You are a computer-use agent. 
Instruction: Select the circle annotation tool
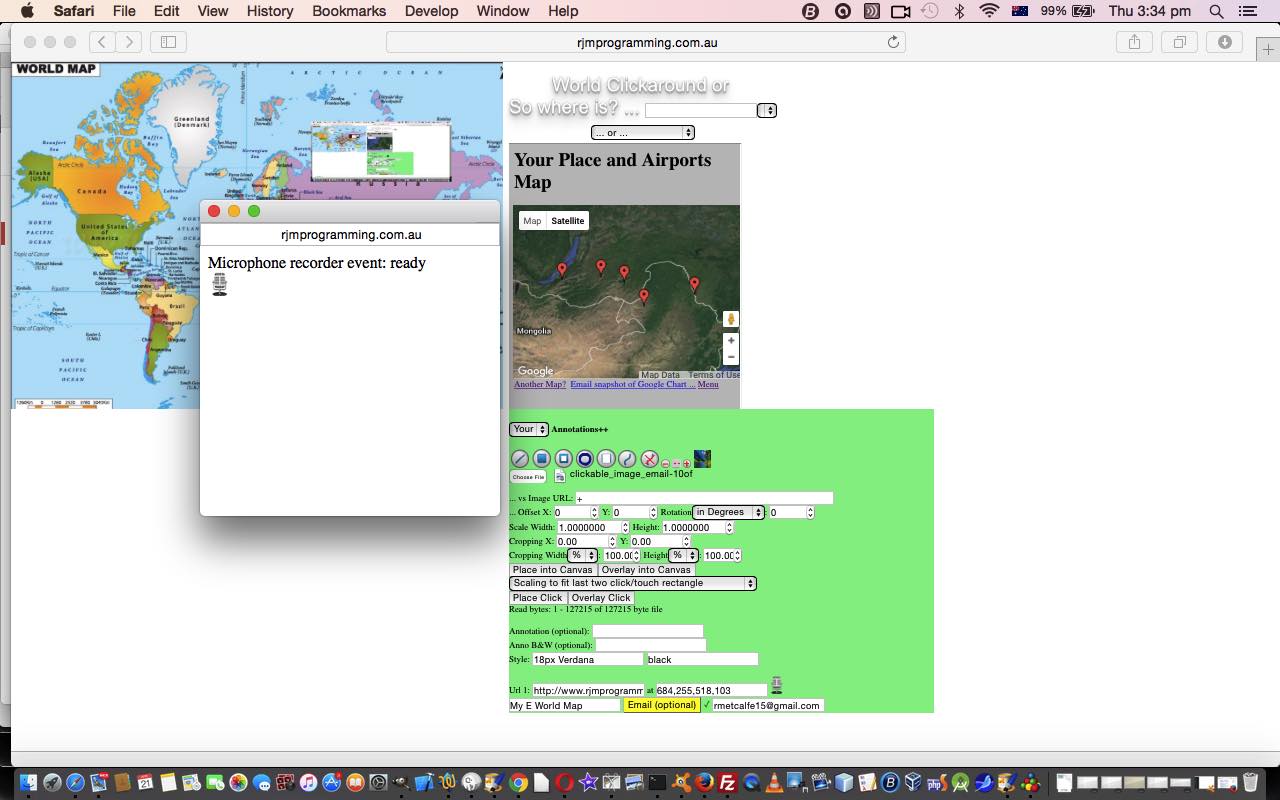[x=585, y=459]
